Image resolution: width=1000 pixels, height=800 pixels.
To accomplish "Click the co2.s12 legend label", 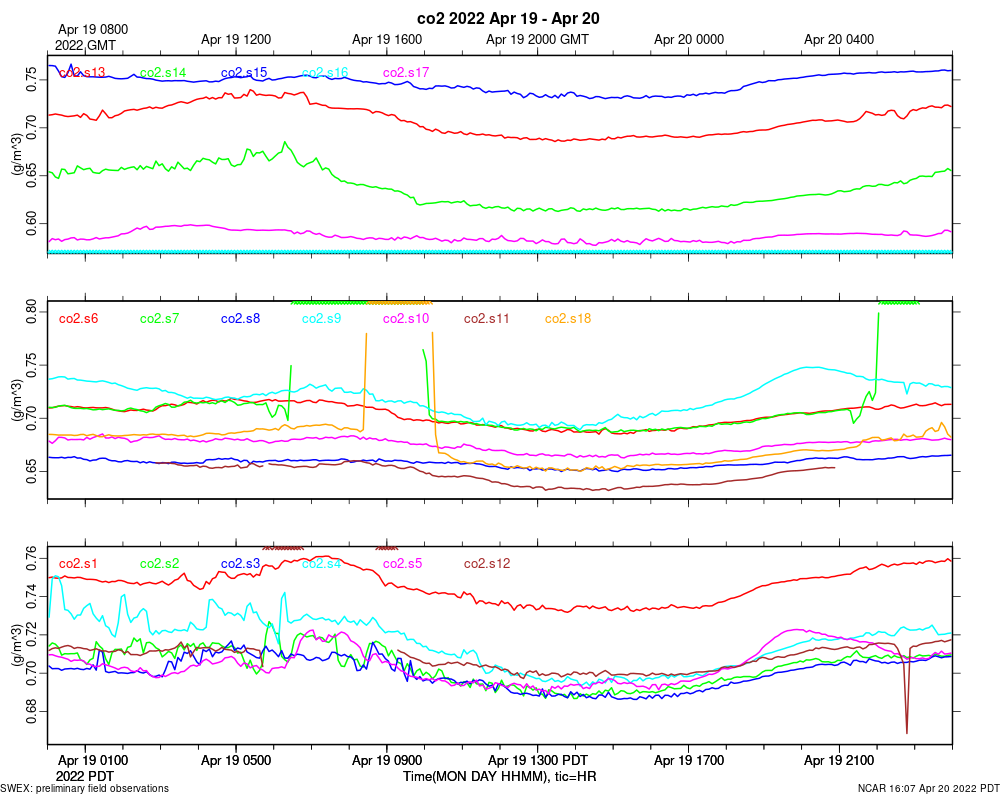I will [487, 564].
